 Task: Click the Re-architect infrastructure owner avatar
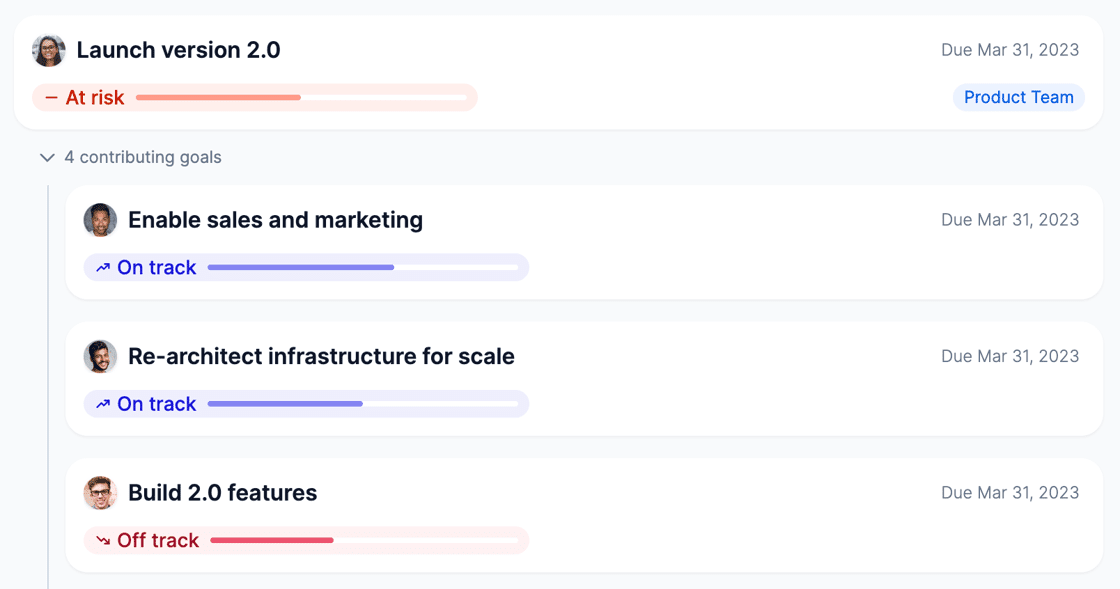pos(100,356)
